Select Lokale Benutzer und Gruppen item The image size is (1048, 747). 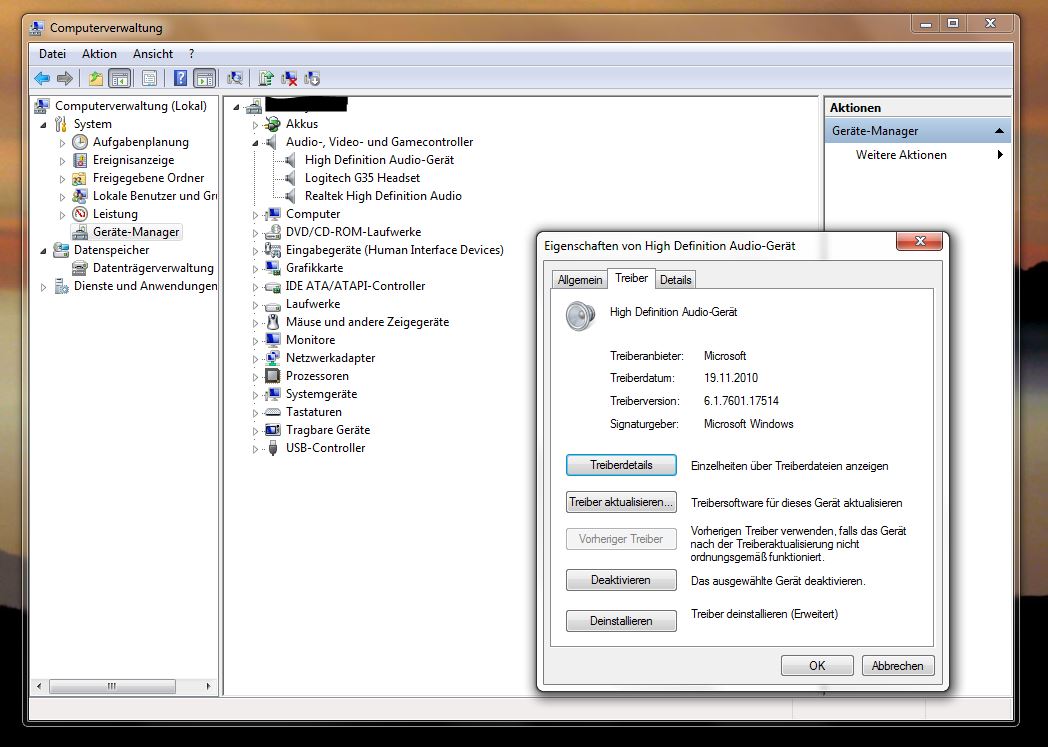154,196
